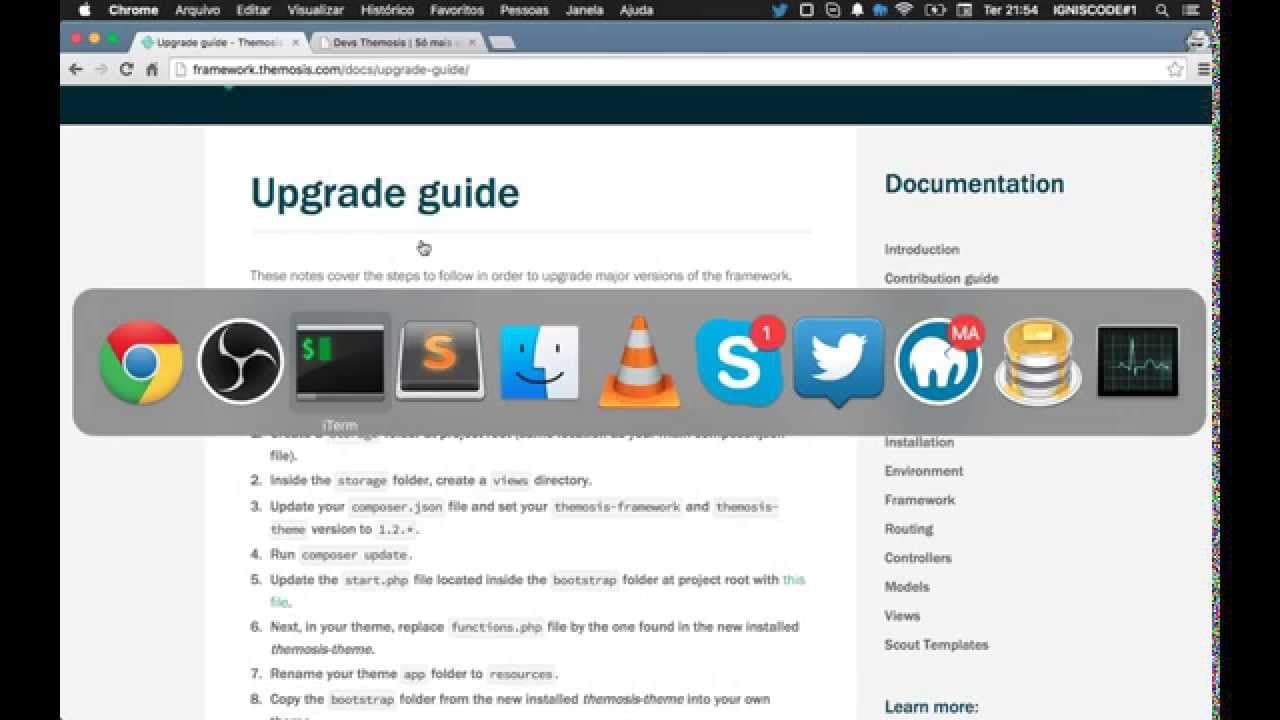Screen dimensions: 1280x720
Task: Follow the 'this file' start.php link
Action: [793, 580]
